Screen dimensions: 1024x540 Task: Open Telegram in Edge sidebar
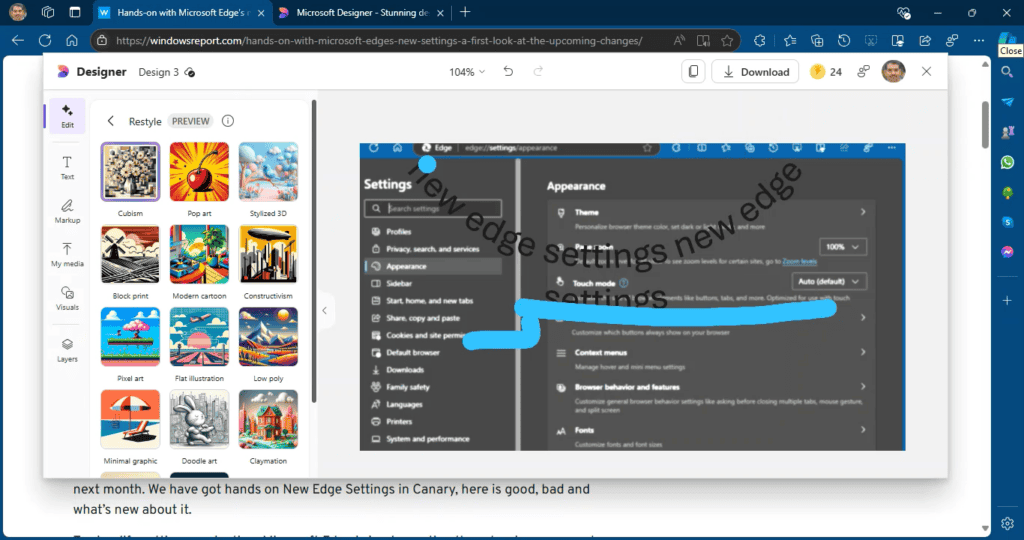1007,102
